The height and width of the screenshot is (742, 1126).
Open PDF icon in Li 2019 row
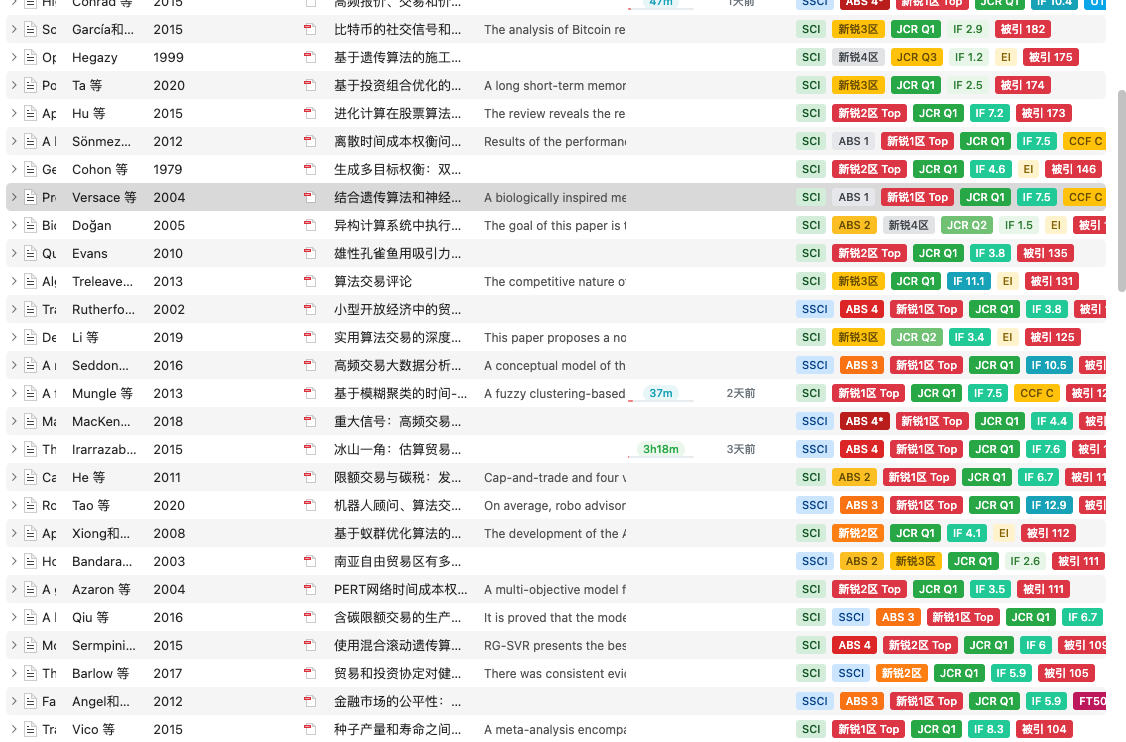pos(310,338)
